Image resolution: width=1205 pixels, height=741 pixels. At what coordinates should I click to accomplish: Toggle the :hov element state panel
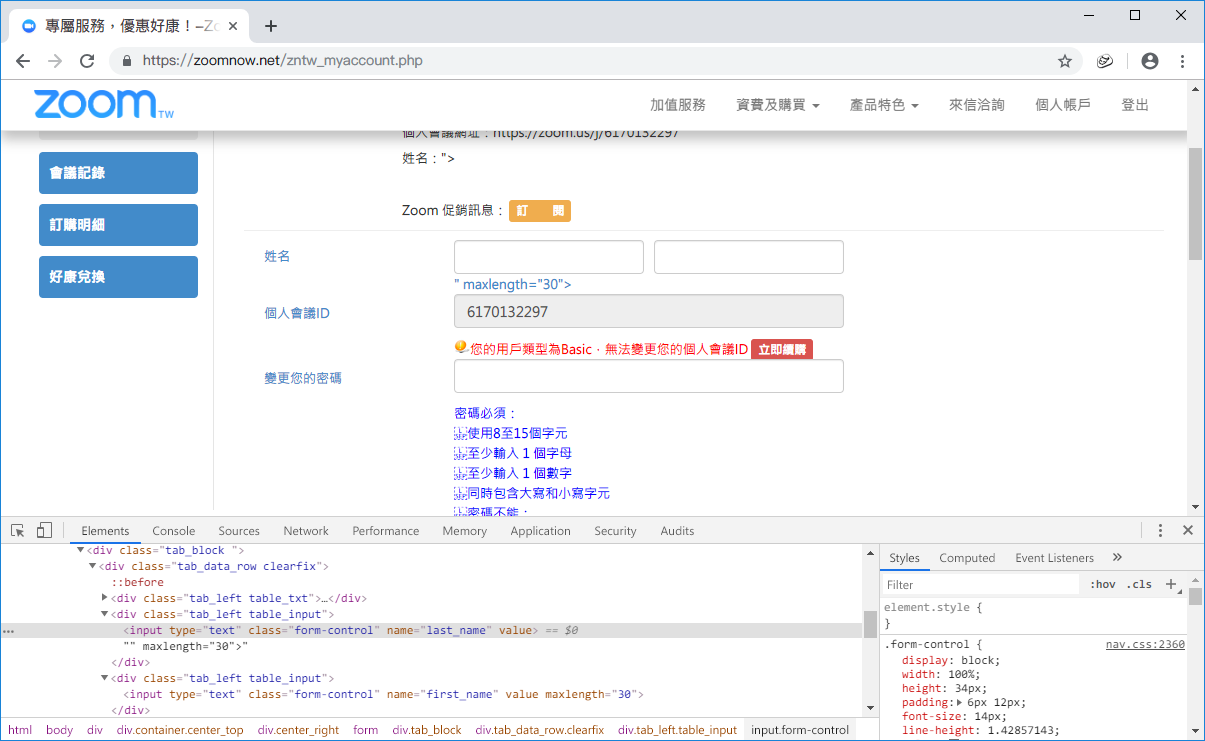pos(1103,584)
